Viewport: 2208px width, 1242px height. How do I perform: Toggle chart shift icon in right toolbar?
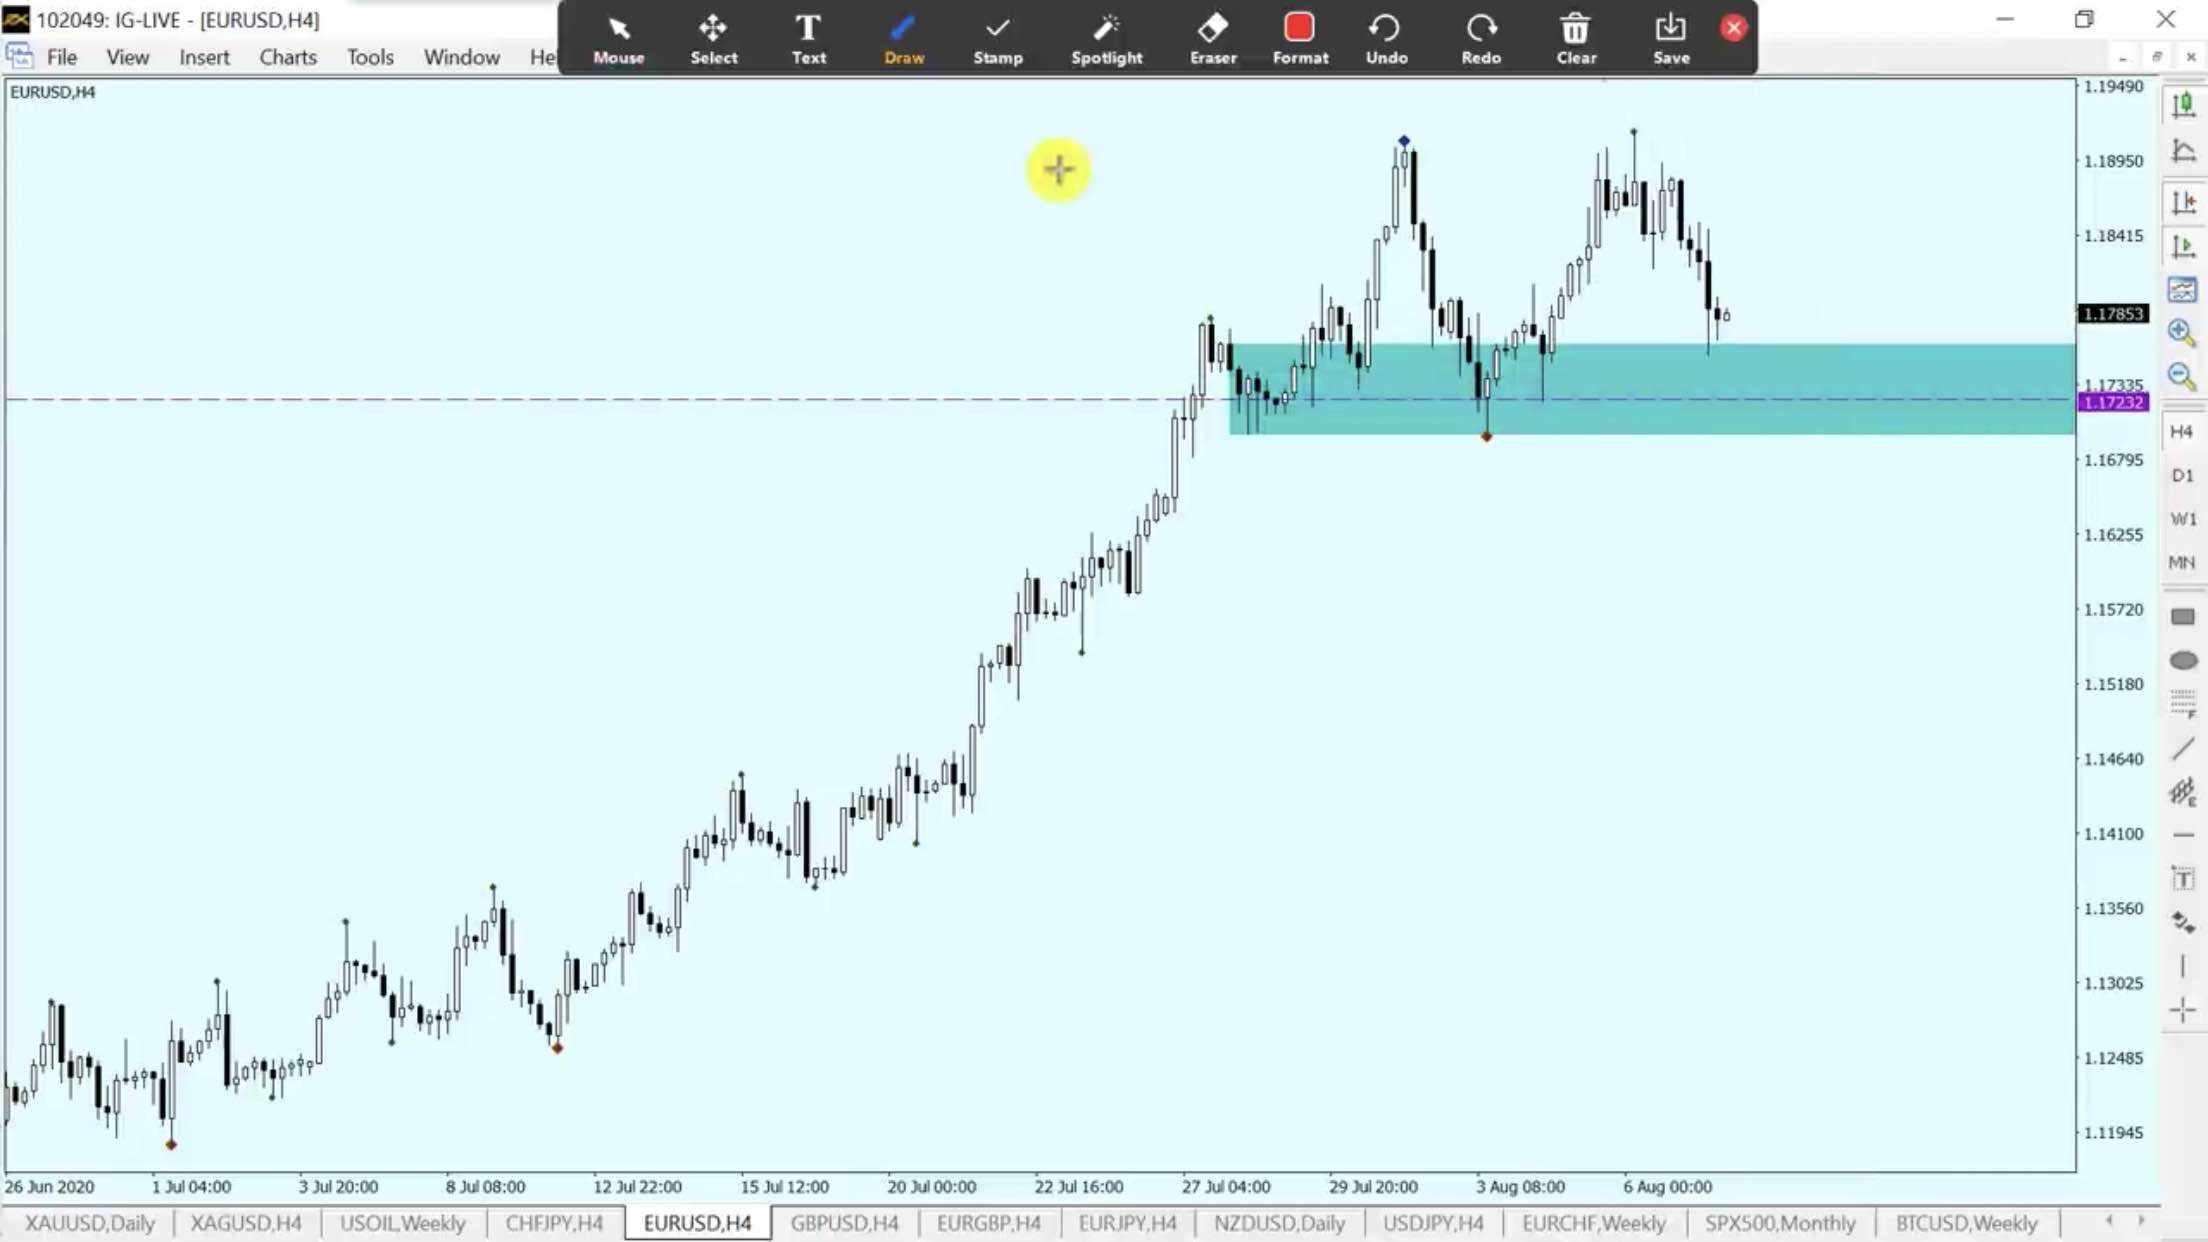[x=2182, y=202]
